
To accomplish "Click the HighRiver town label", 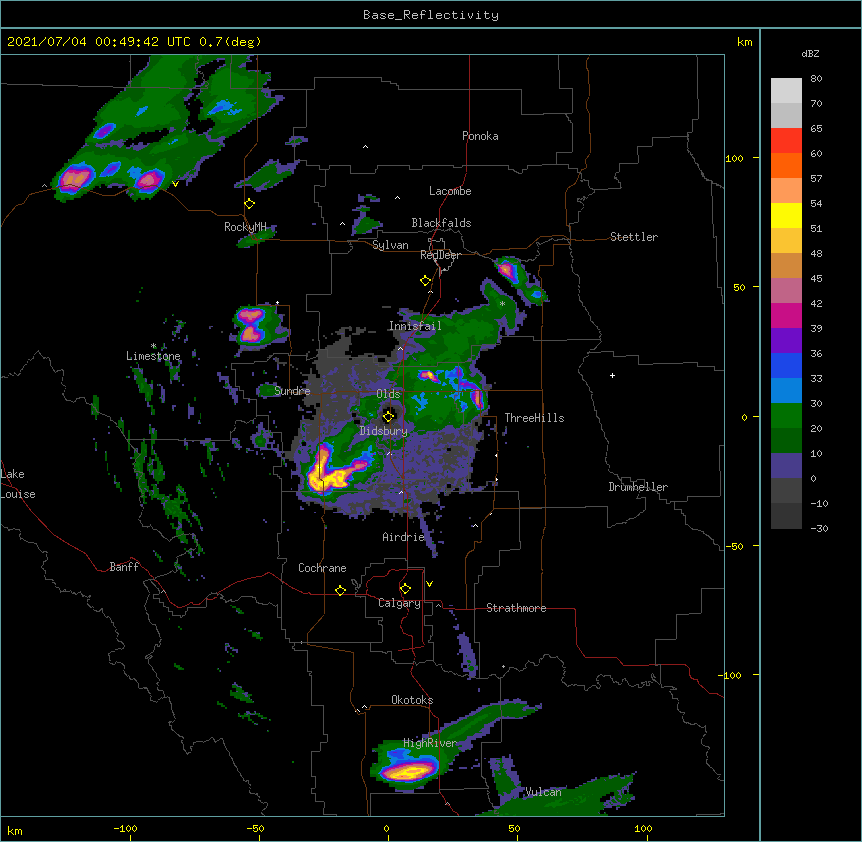I will (430, 743).
